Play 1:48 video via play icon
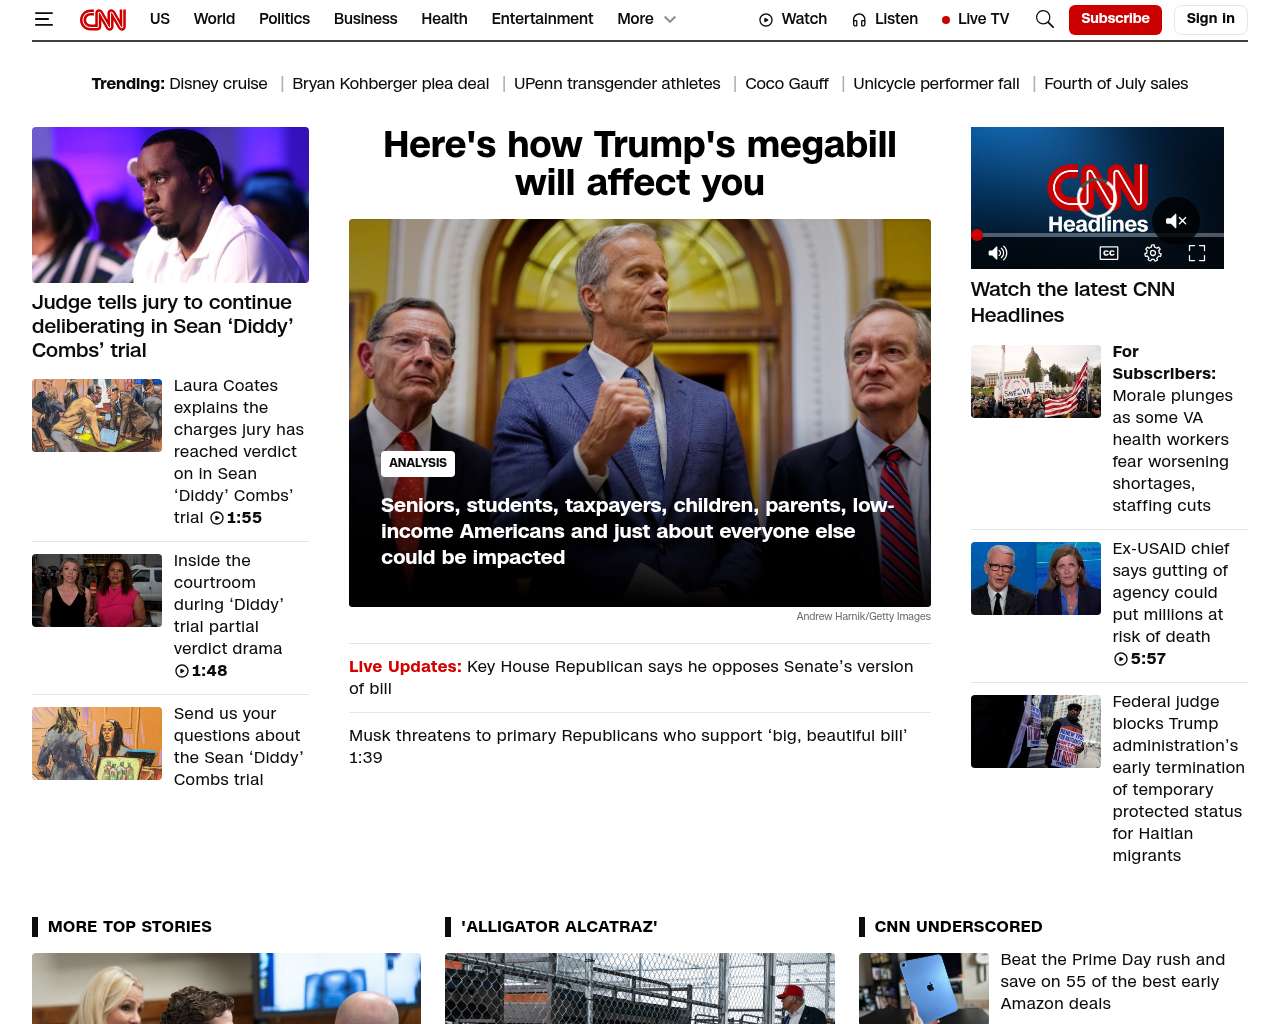Viewport: 1280px width, 1024px height. (181, 671)
